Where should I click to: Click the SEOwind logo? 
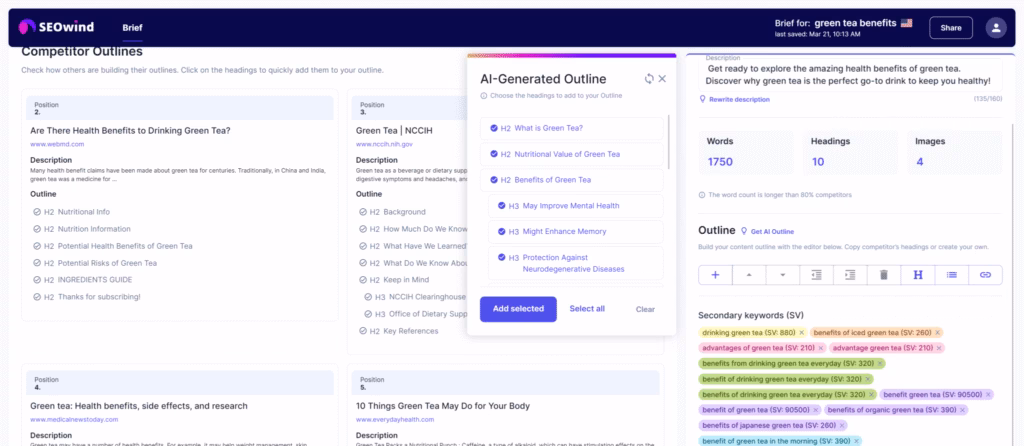coord(61,28)
